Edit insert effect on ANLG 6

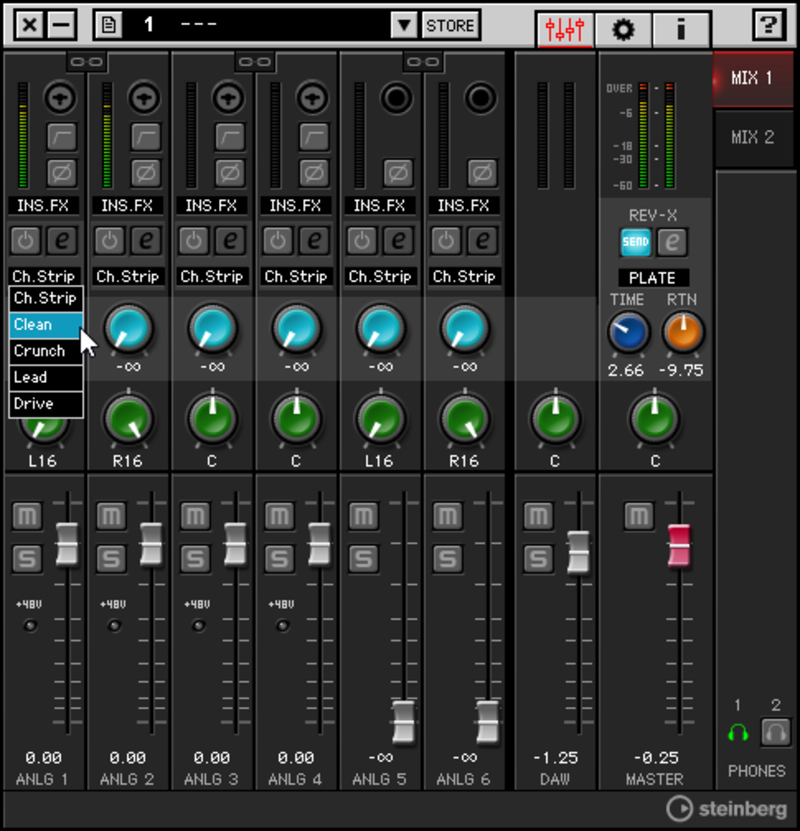[x=482, y=241]
